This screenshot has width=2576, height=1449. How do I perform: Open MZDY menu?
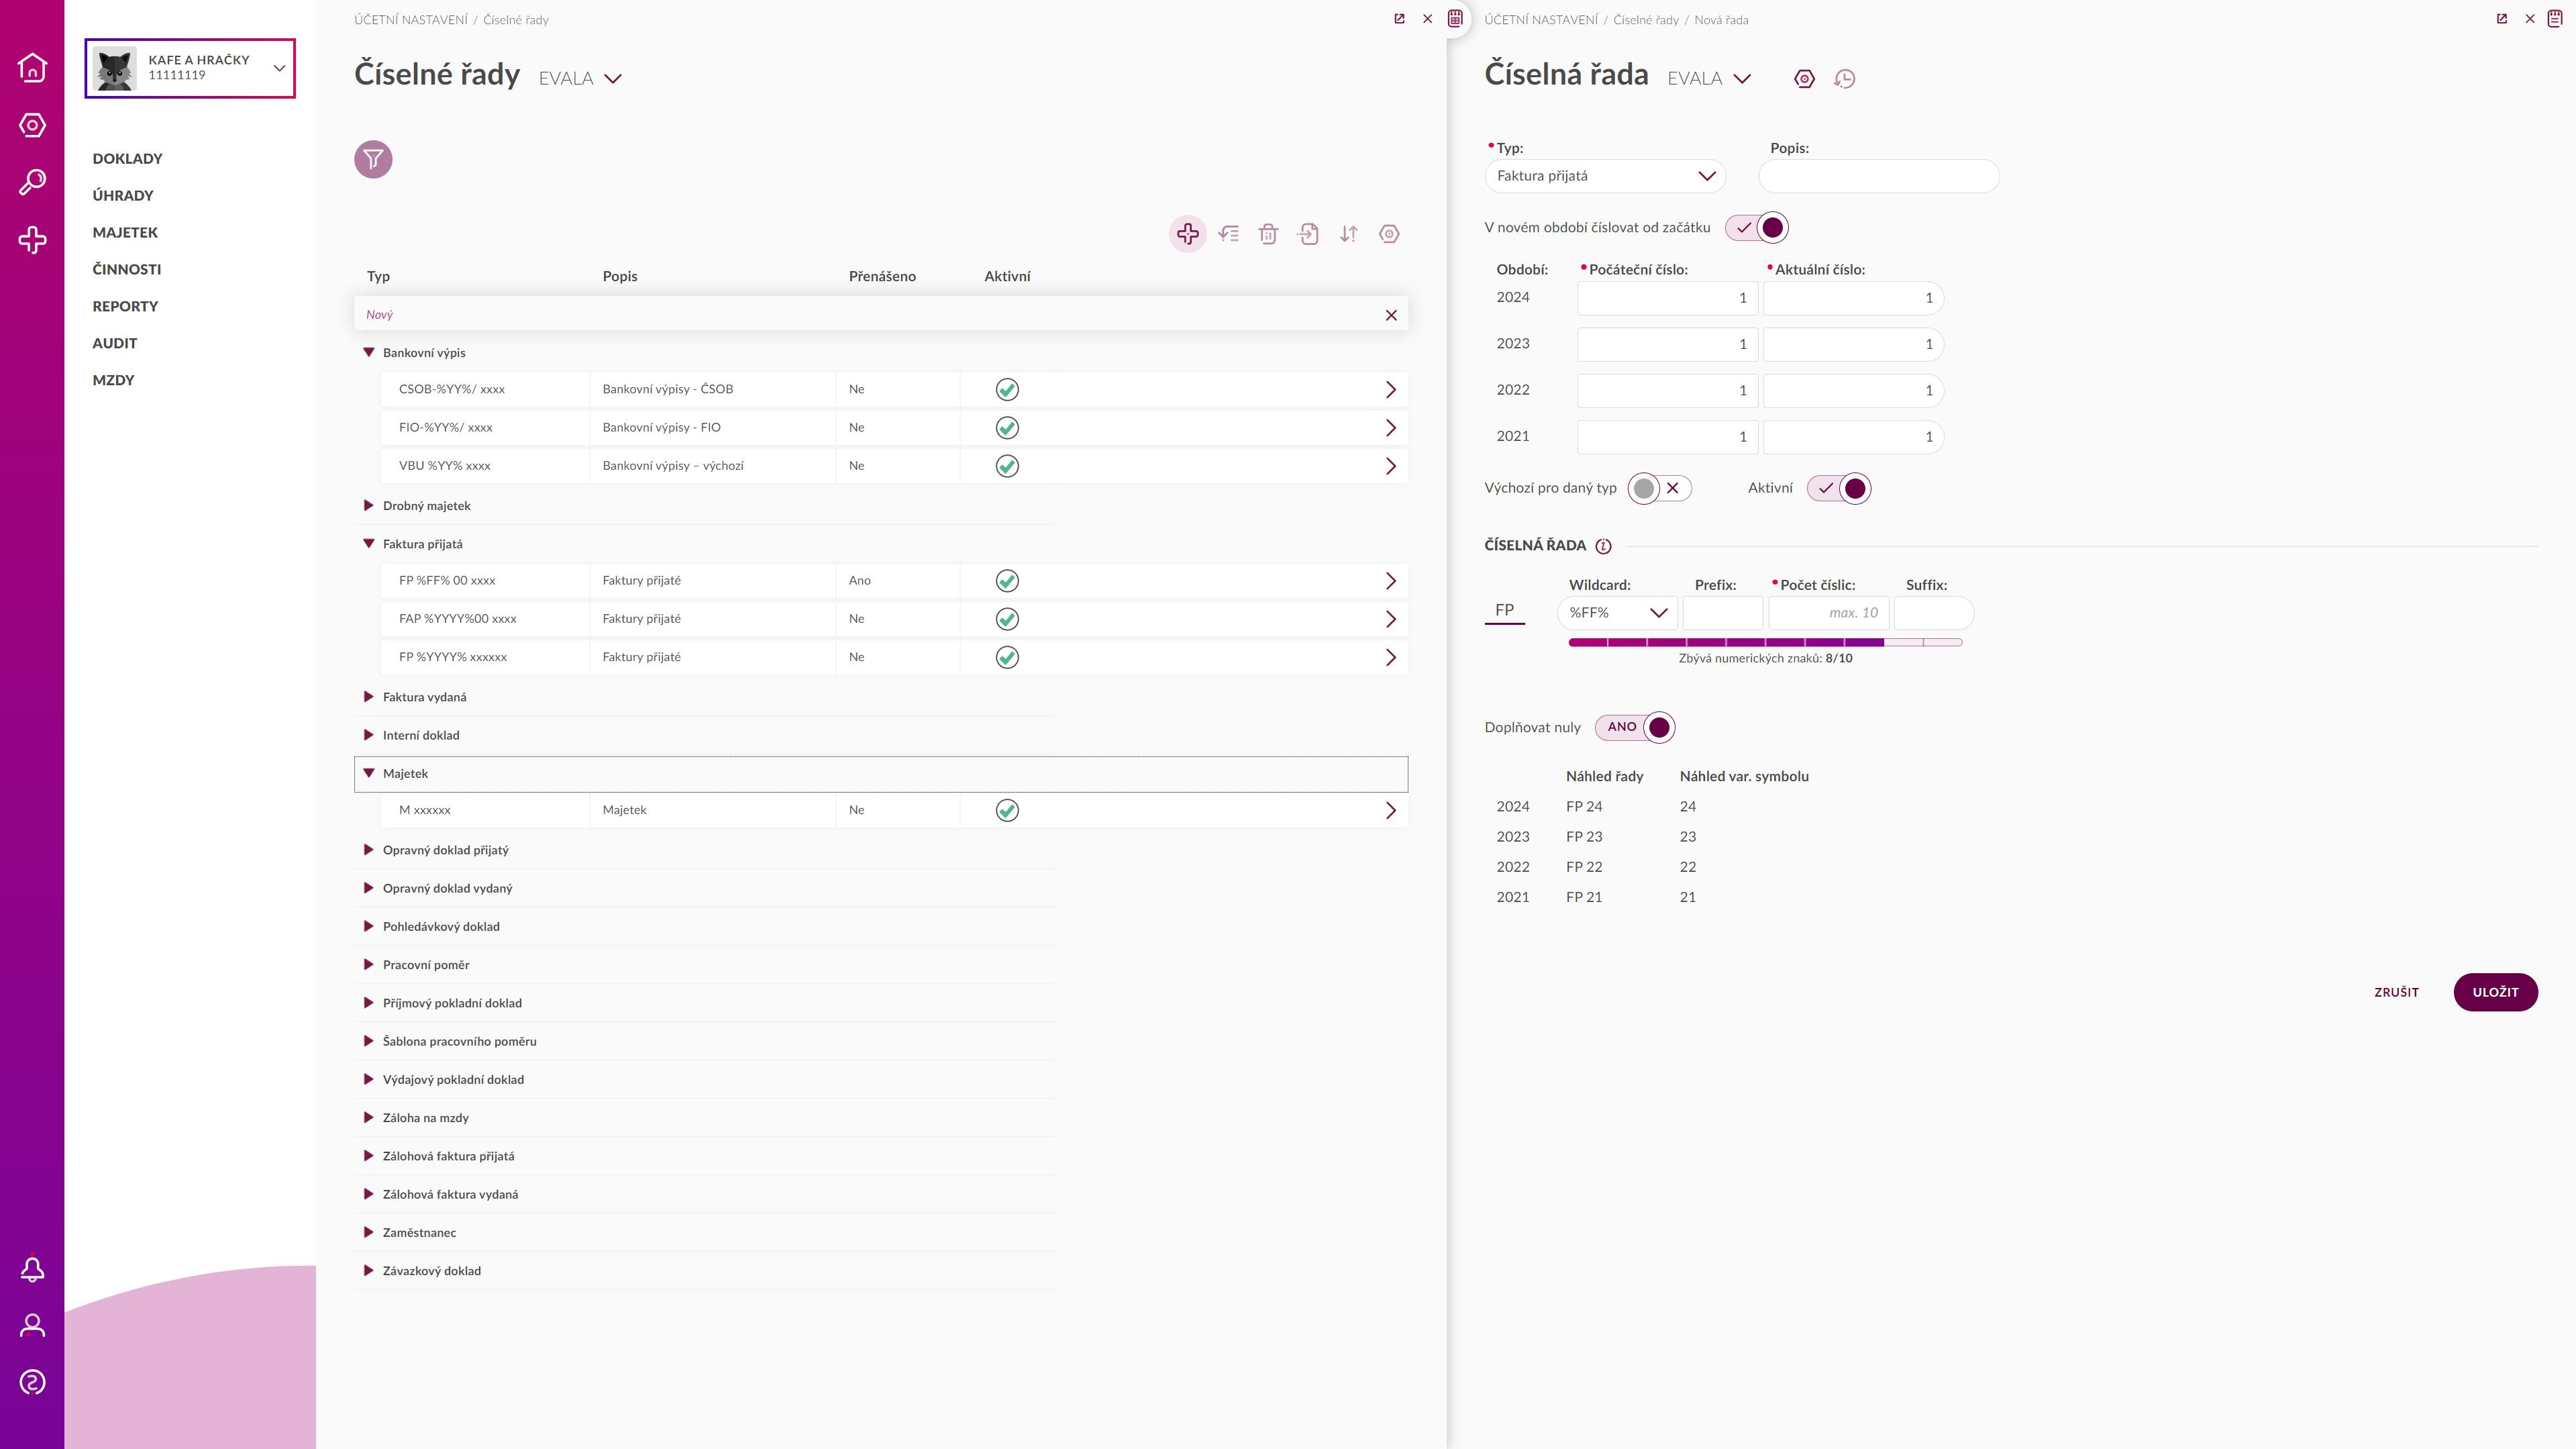[x=113, y=380]
